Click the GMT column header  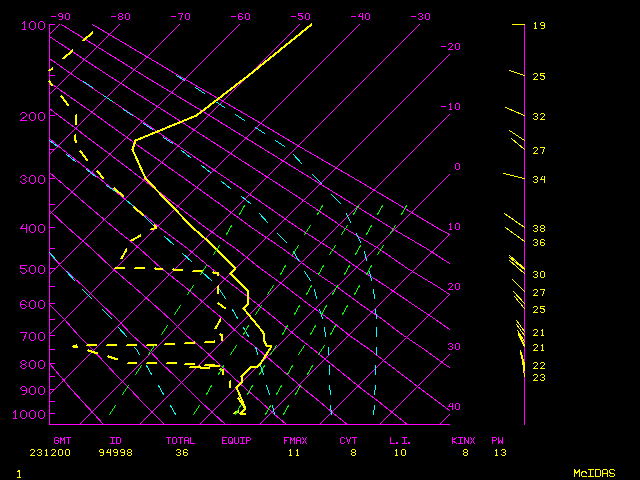pos(64,440)
